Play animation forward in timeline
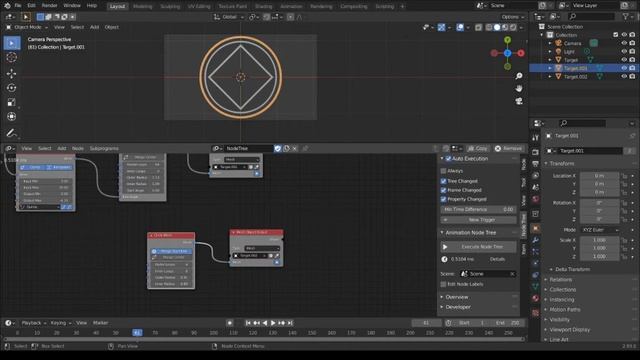 pos(273,323)
